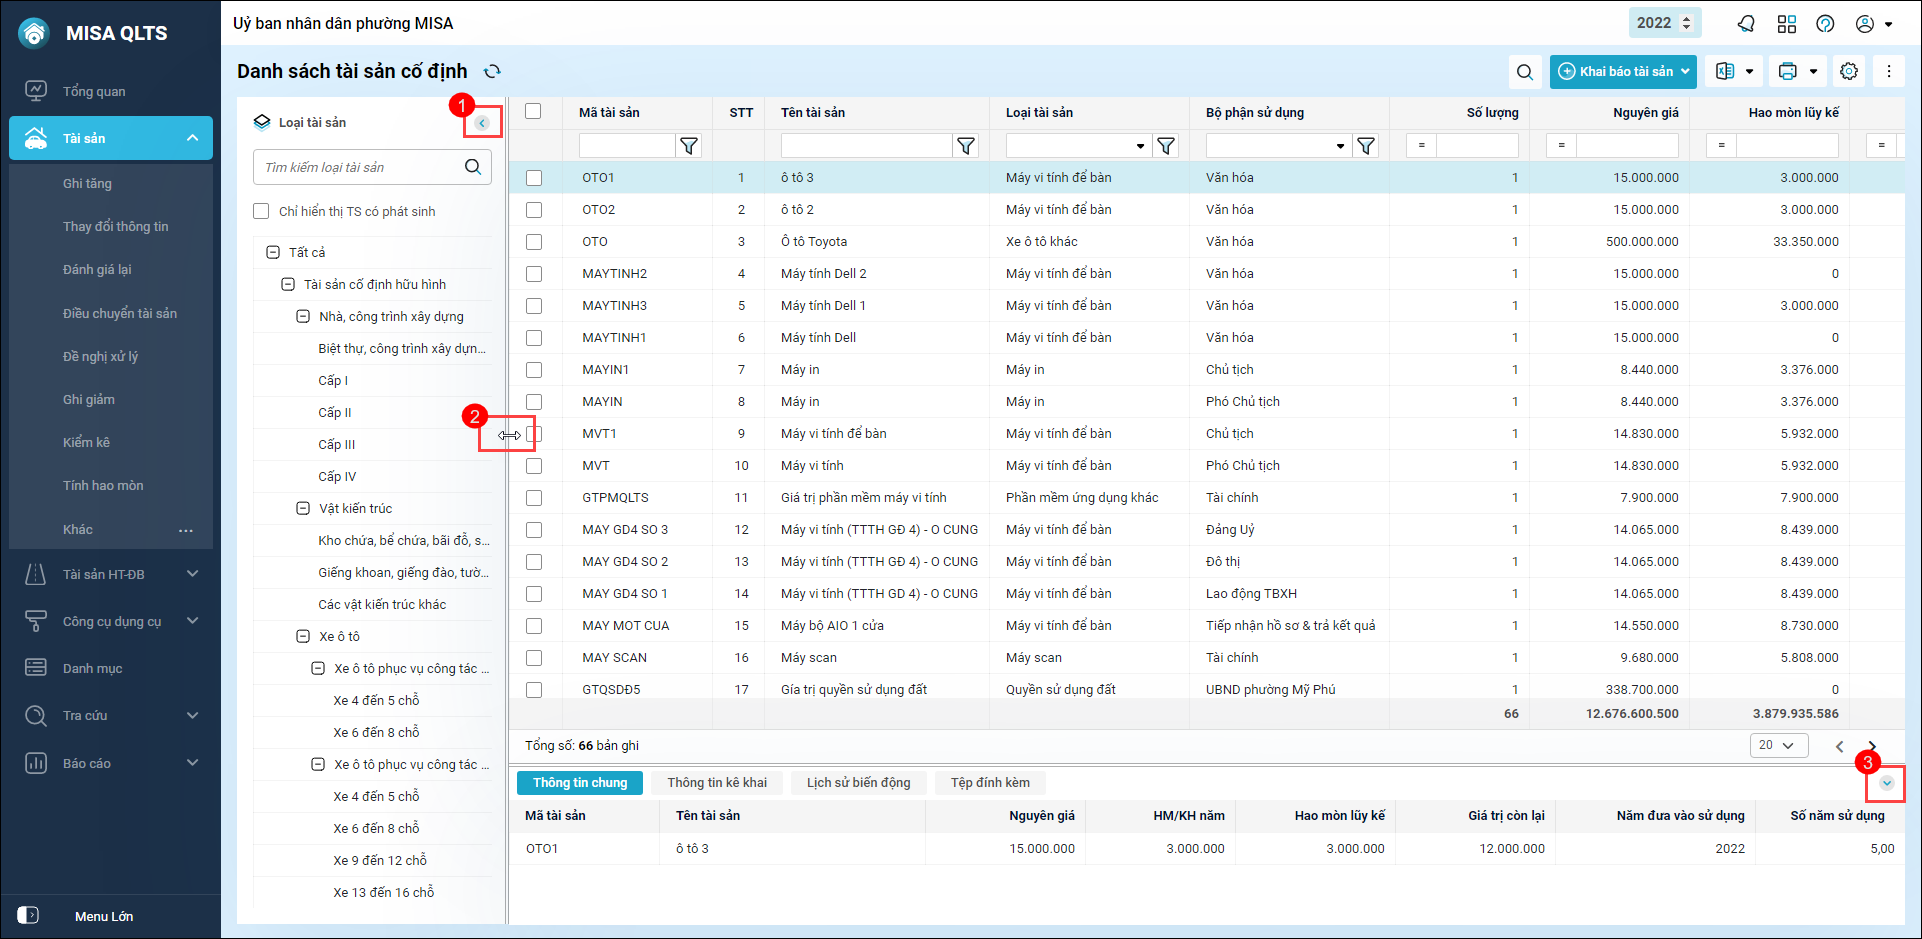This screenshot has height=939, width=1922.
Task: Open the search magnifier in top toolbar
Action: point(1524,72)
